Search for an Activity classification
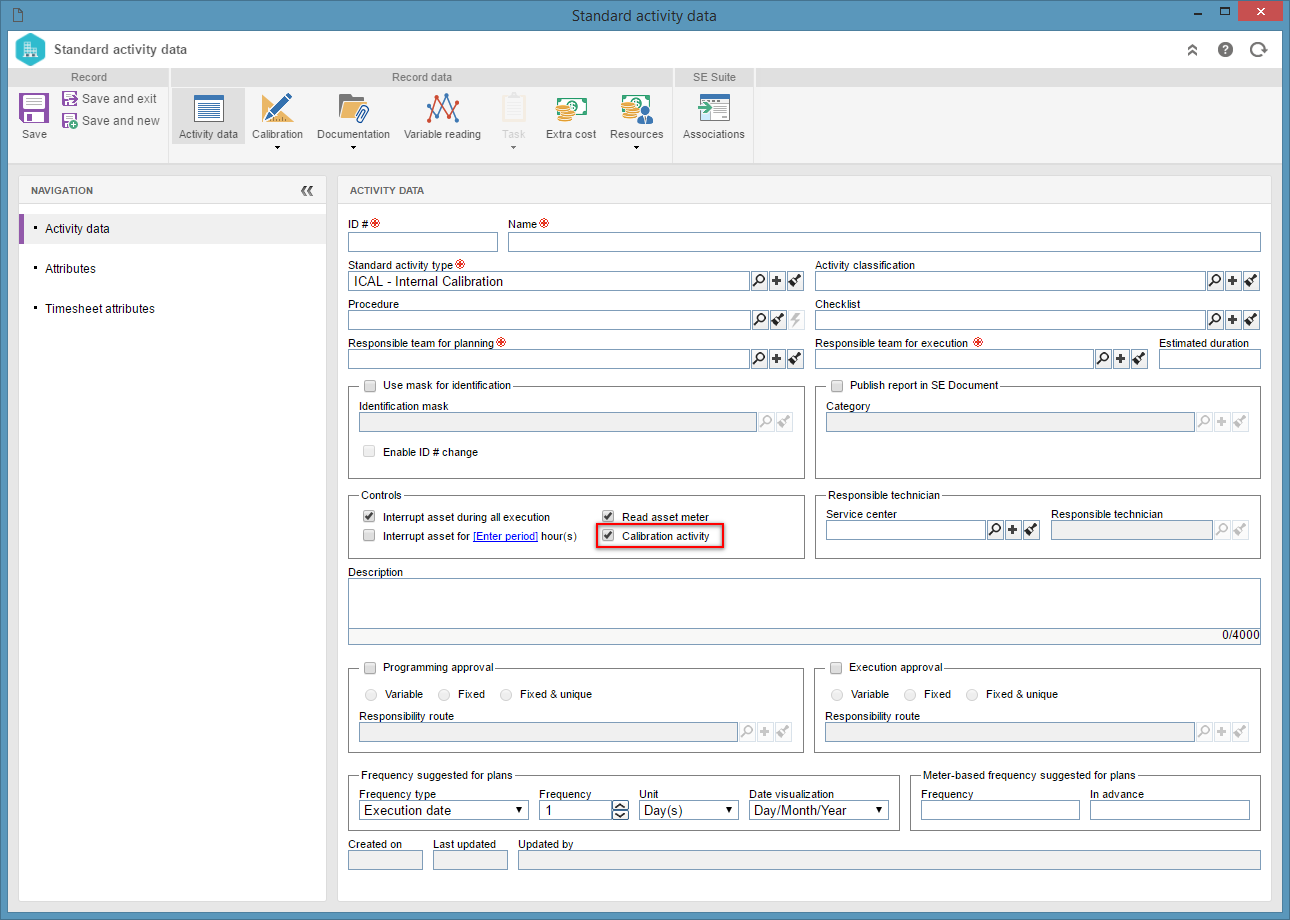This screenshot has width=1290, height=920. [1215, 281]
